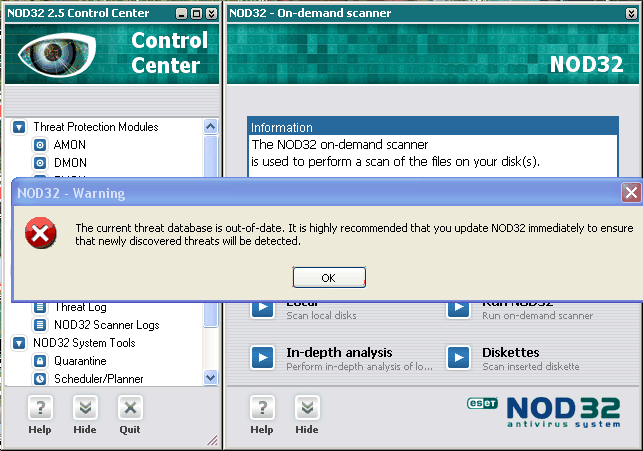Collapse the NOD32 System Tools group

coord(19,343)
